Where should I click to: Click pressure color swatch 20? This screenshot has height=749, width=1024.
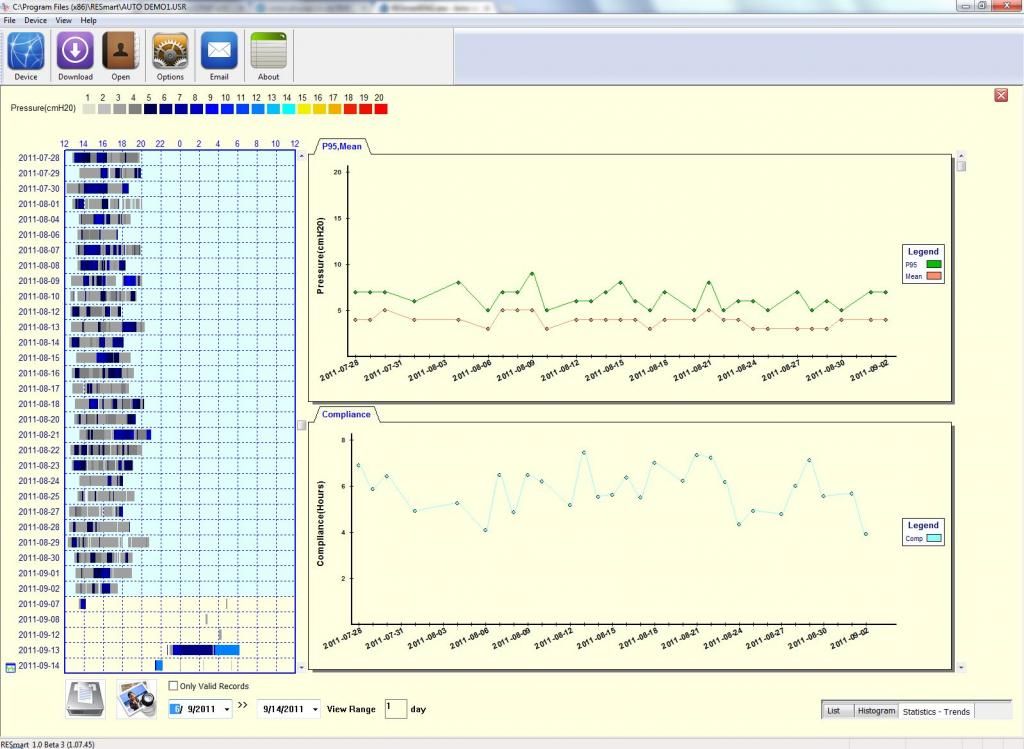coord(380,109)
